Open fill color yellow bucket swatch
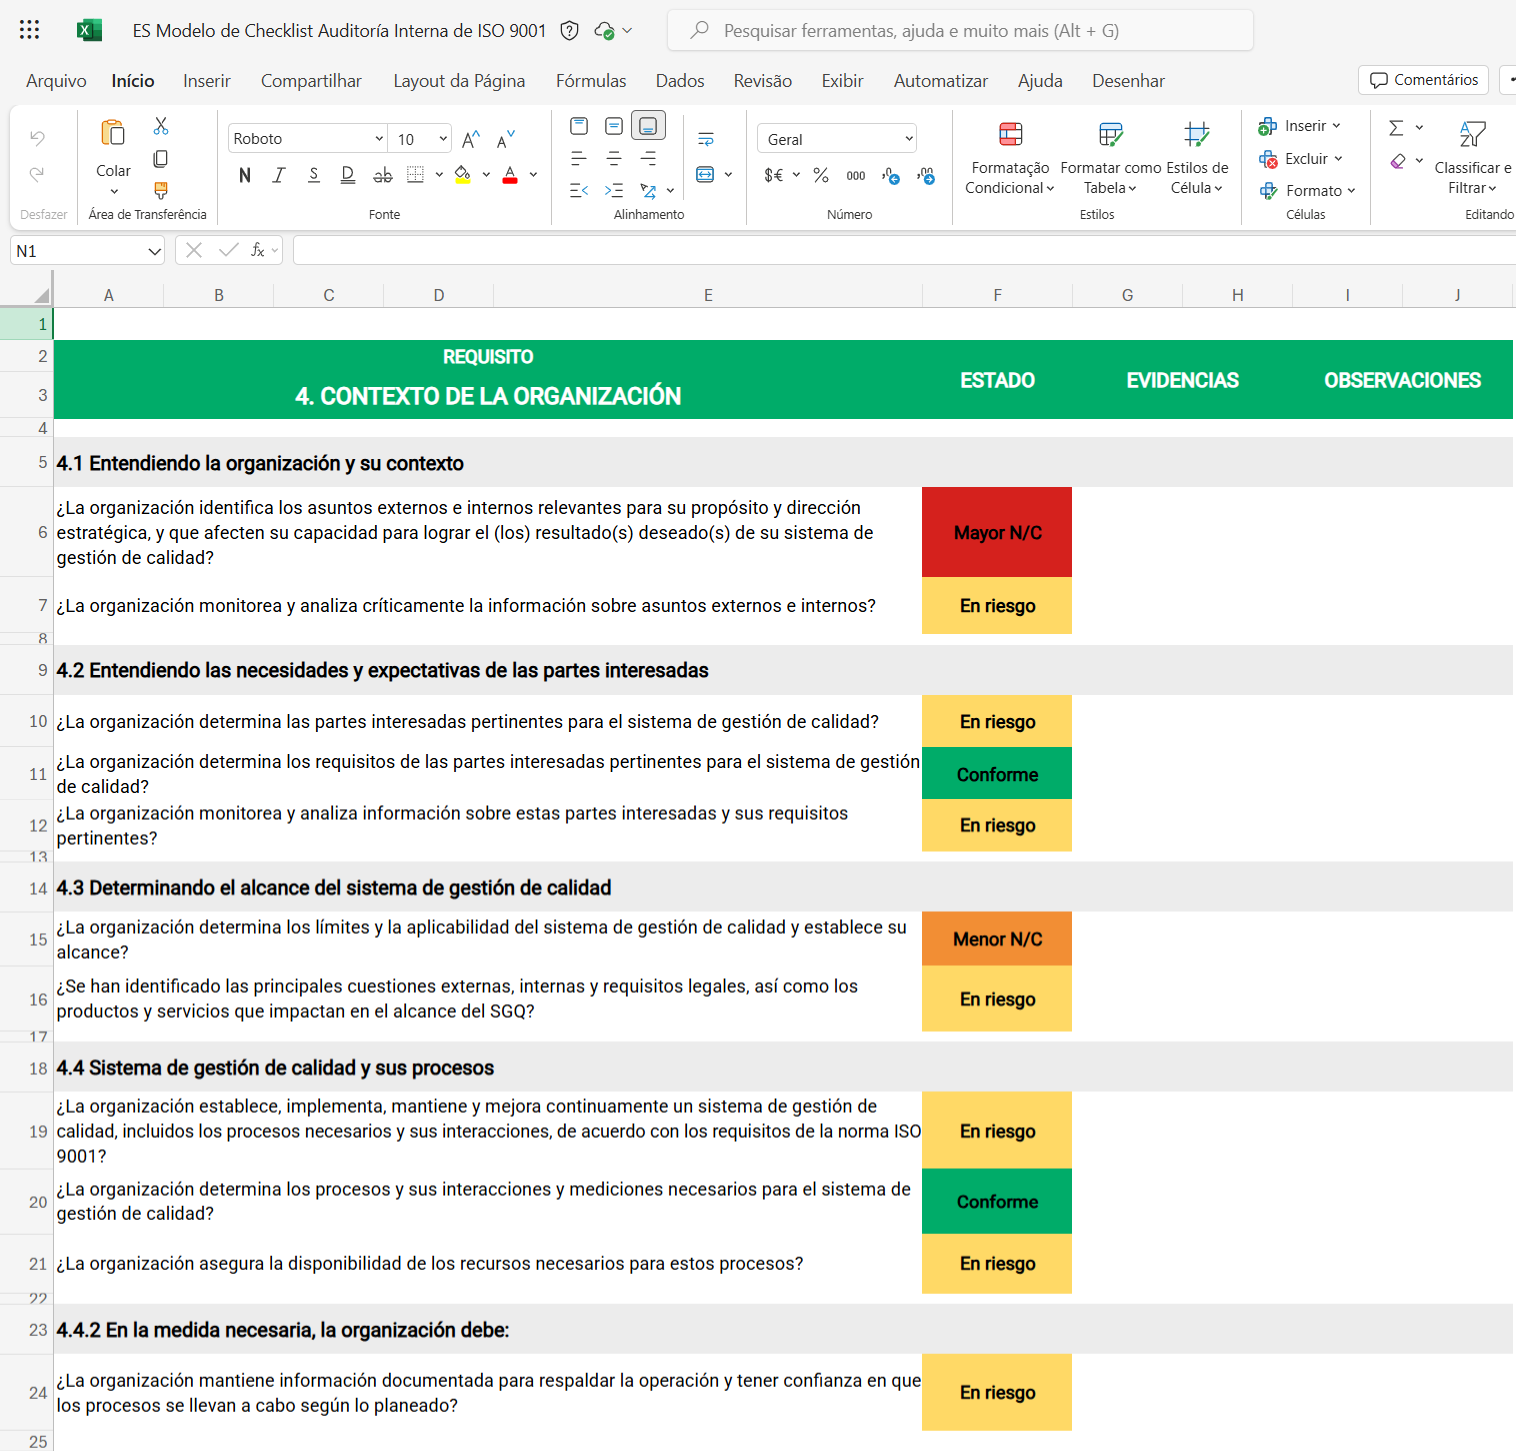 point(463,176)
